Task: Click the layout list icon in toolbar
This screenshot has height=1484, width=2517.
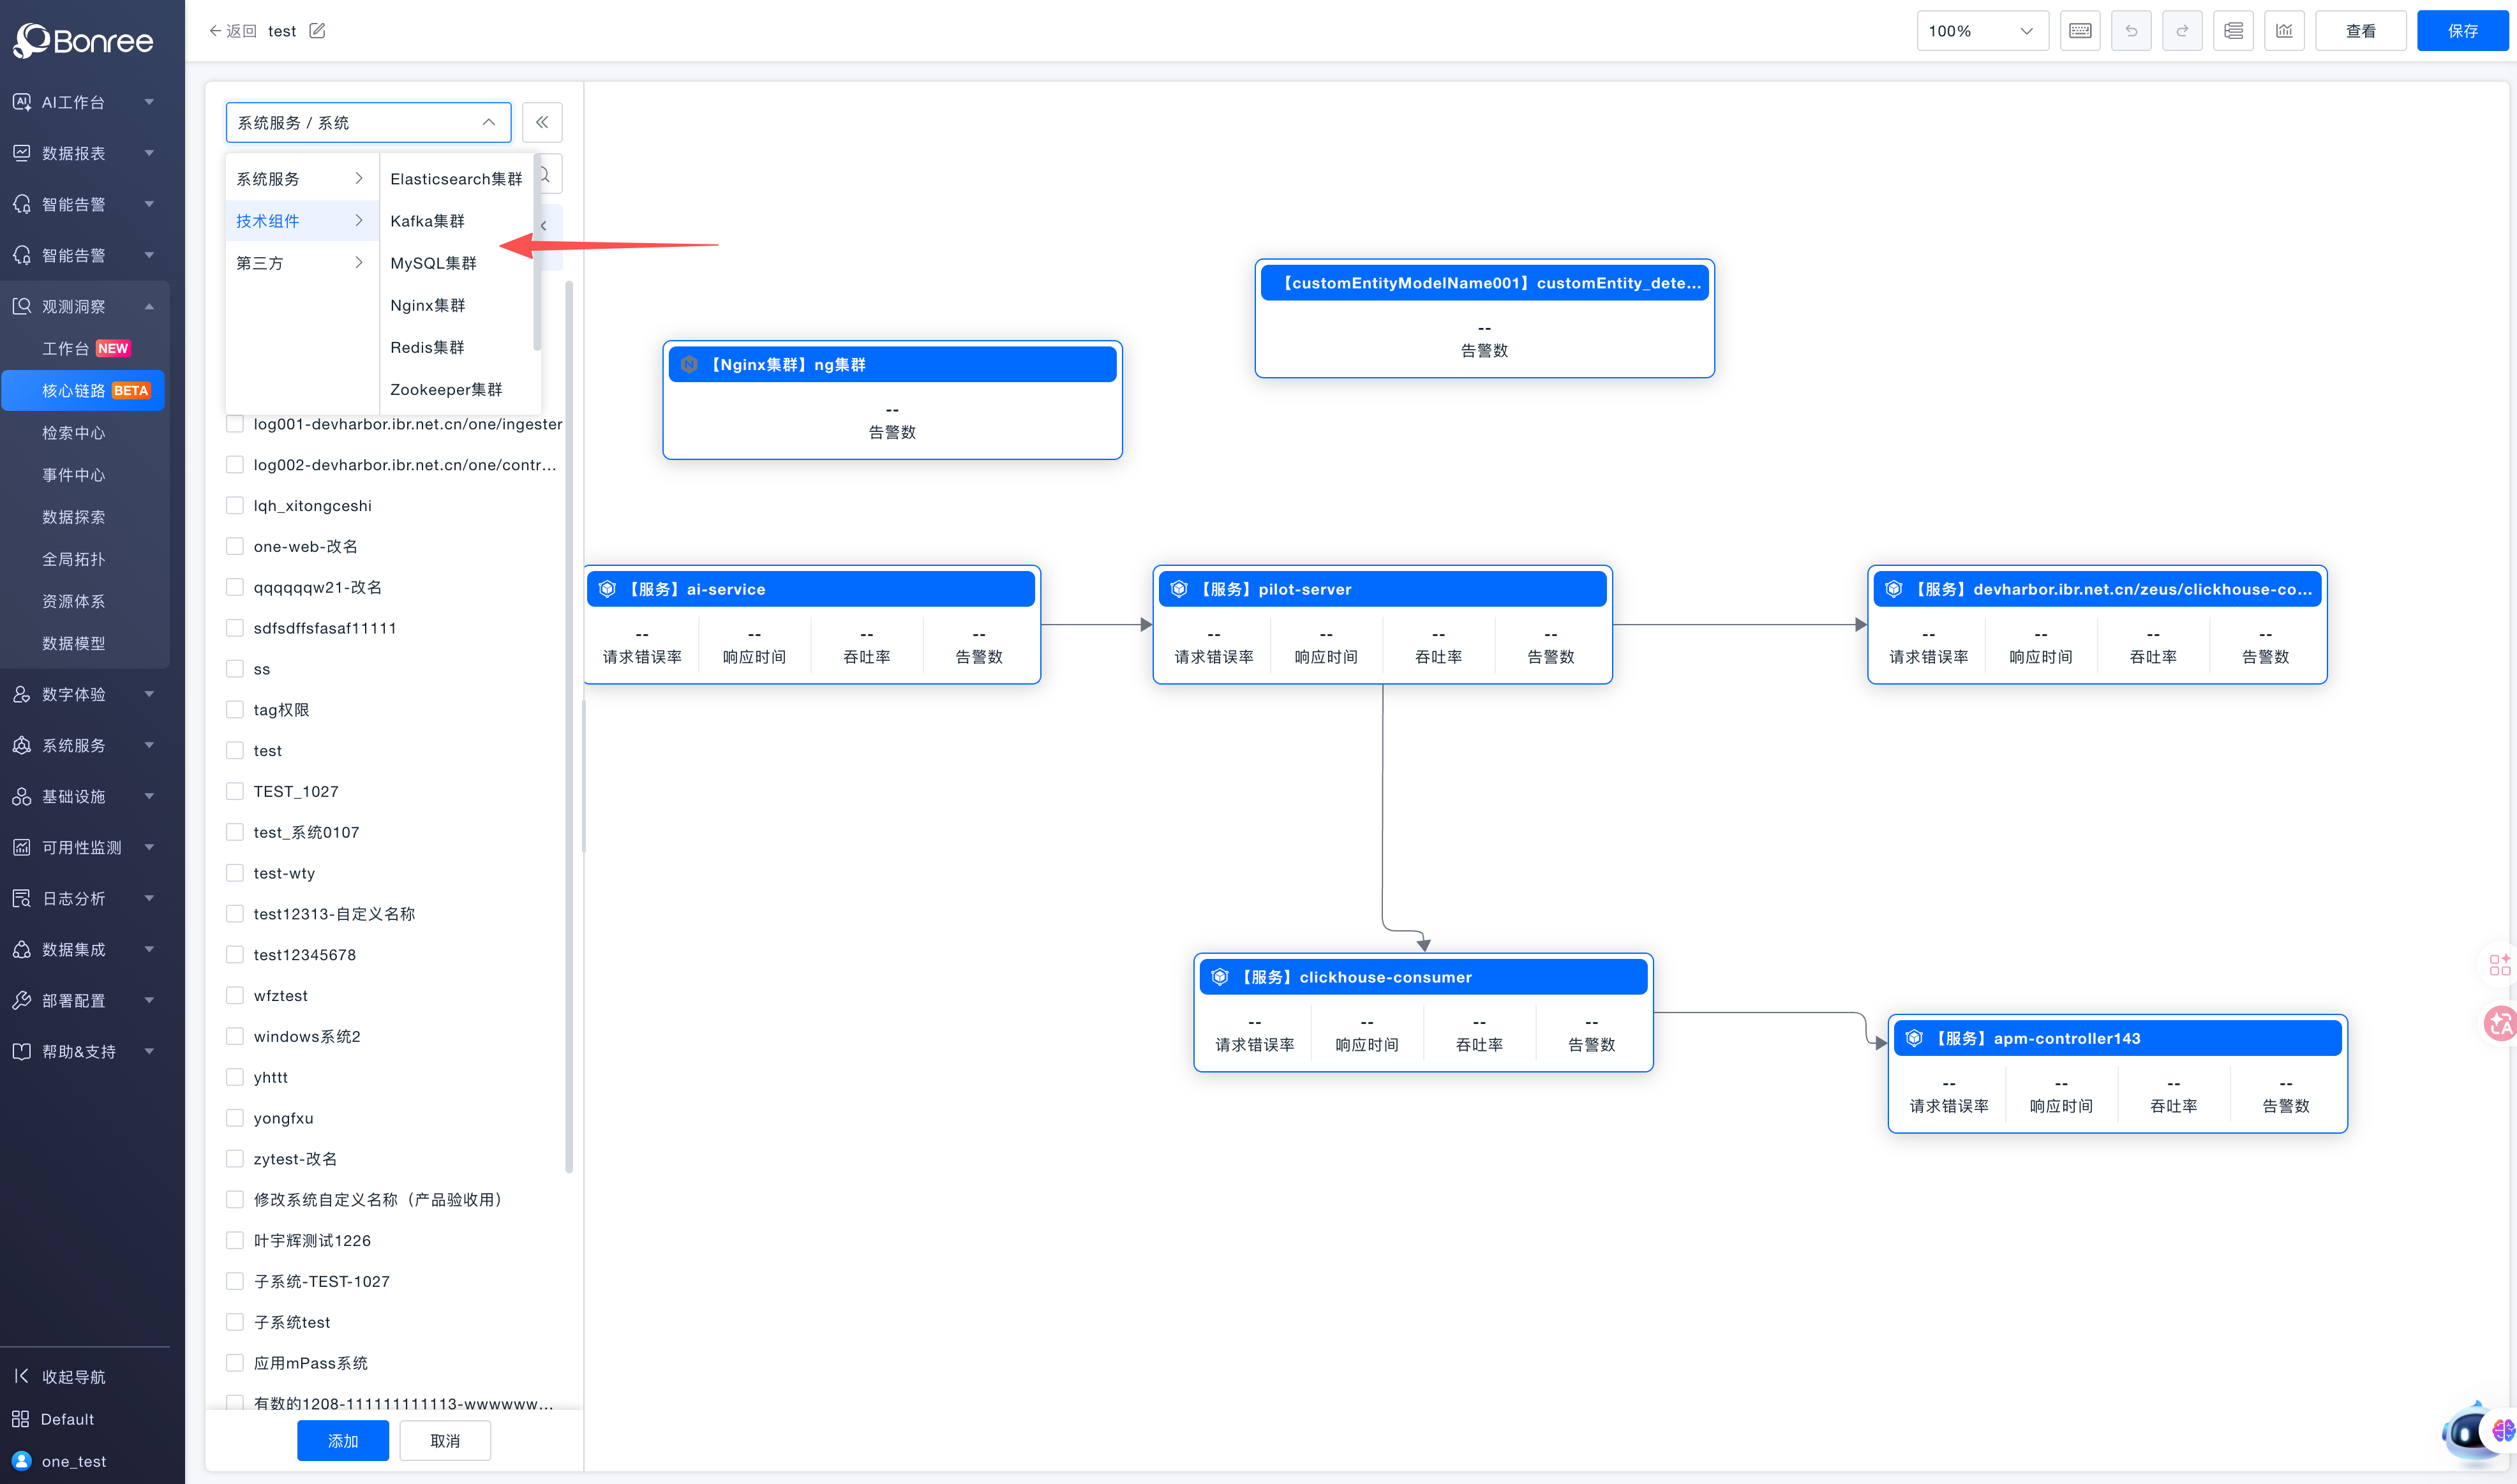Action: (2233, 31)
